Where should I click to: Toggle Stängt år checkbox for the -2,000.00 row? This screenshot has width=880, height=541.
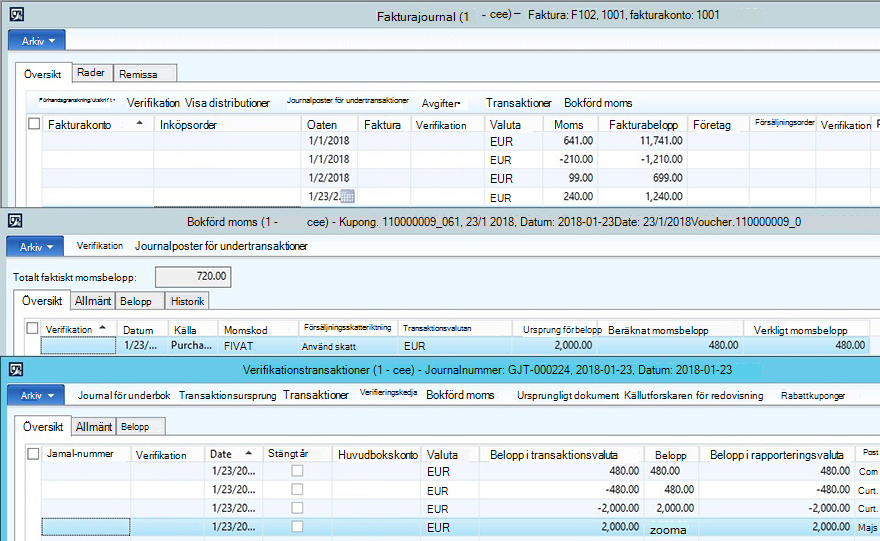[x=297, y=507]
